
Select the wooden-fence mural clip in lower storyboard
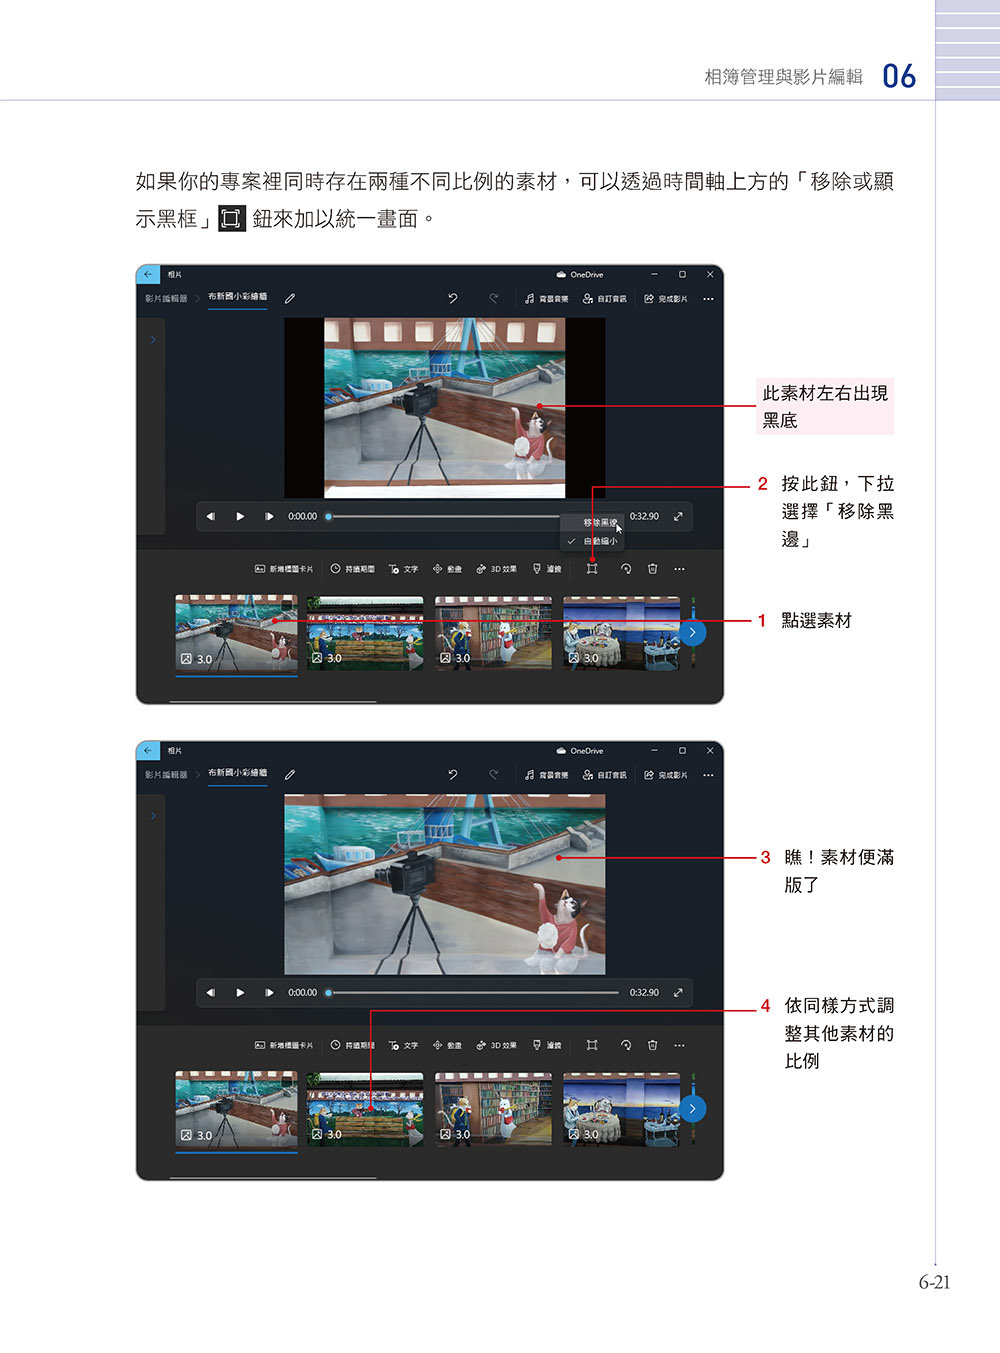(x=365, y=1109)
